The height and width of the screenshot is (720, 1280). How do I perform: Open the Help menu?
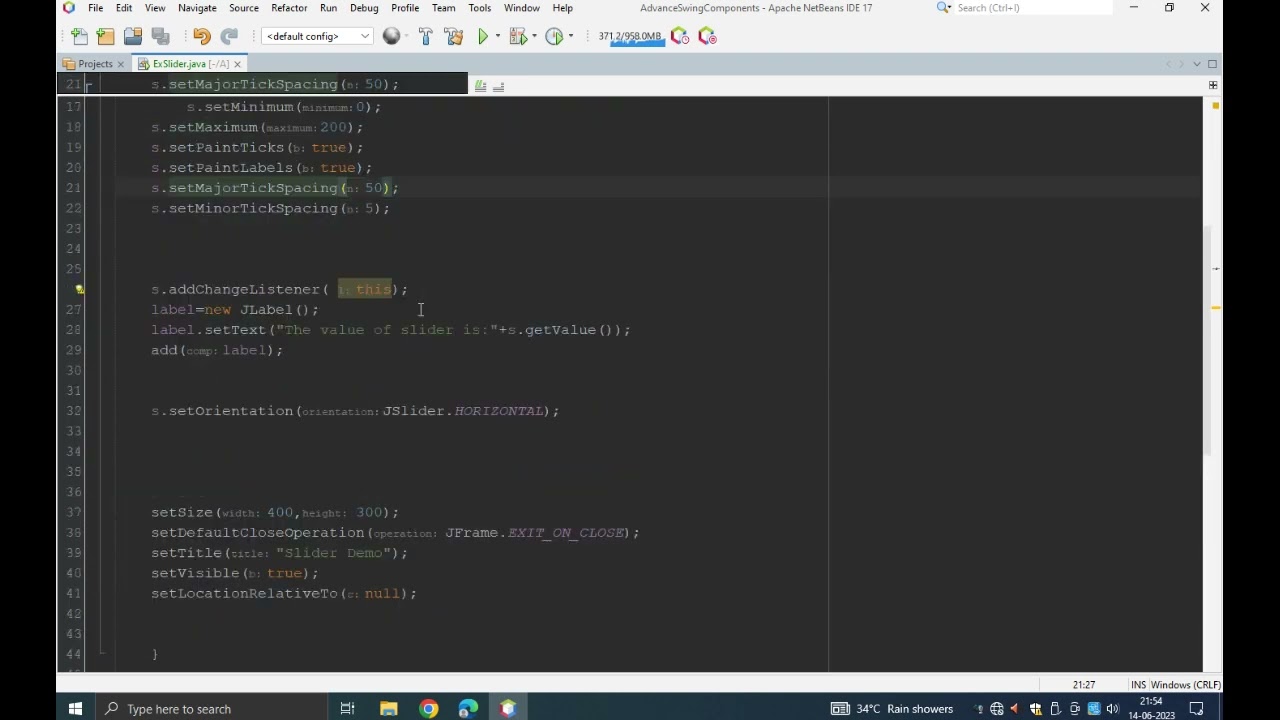coord(563,8)
